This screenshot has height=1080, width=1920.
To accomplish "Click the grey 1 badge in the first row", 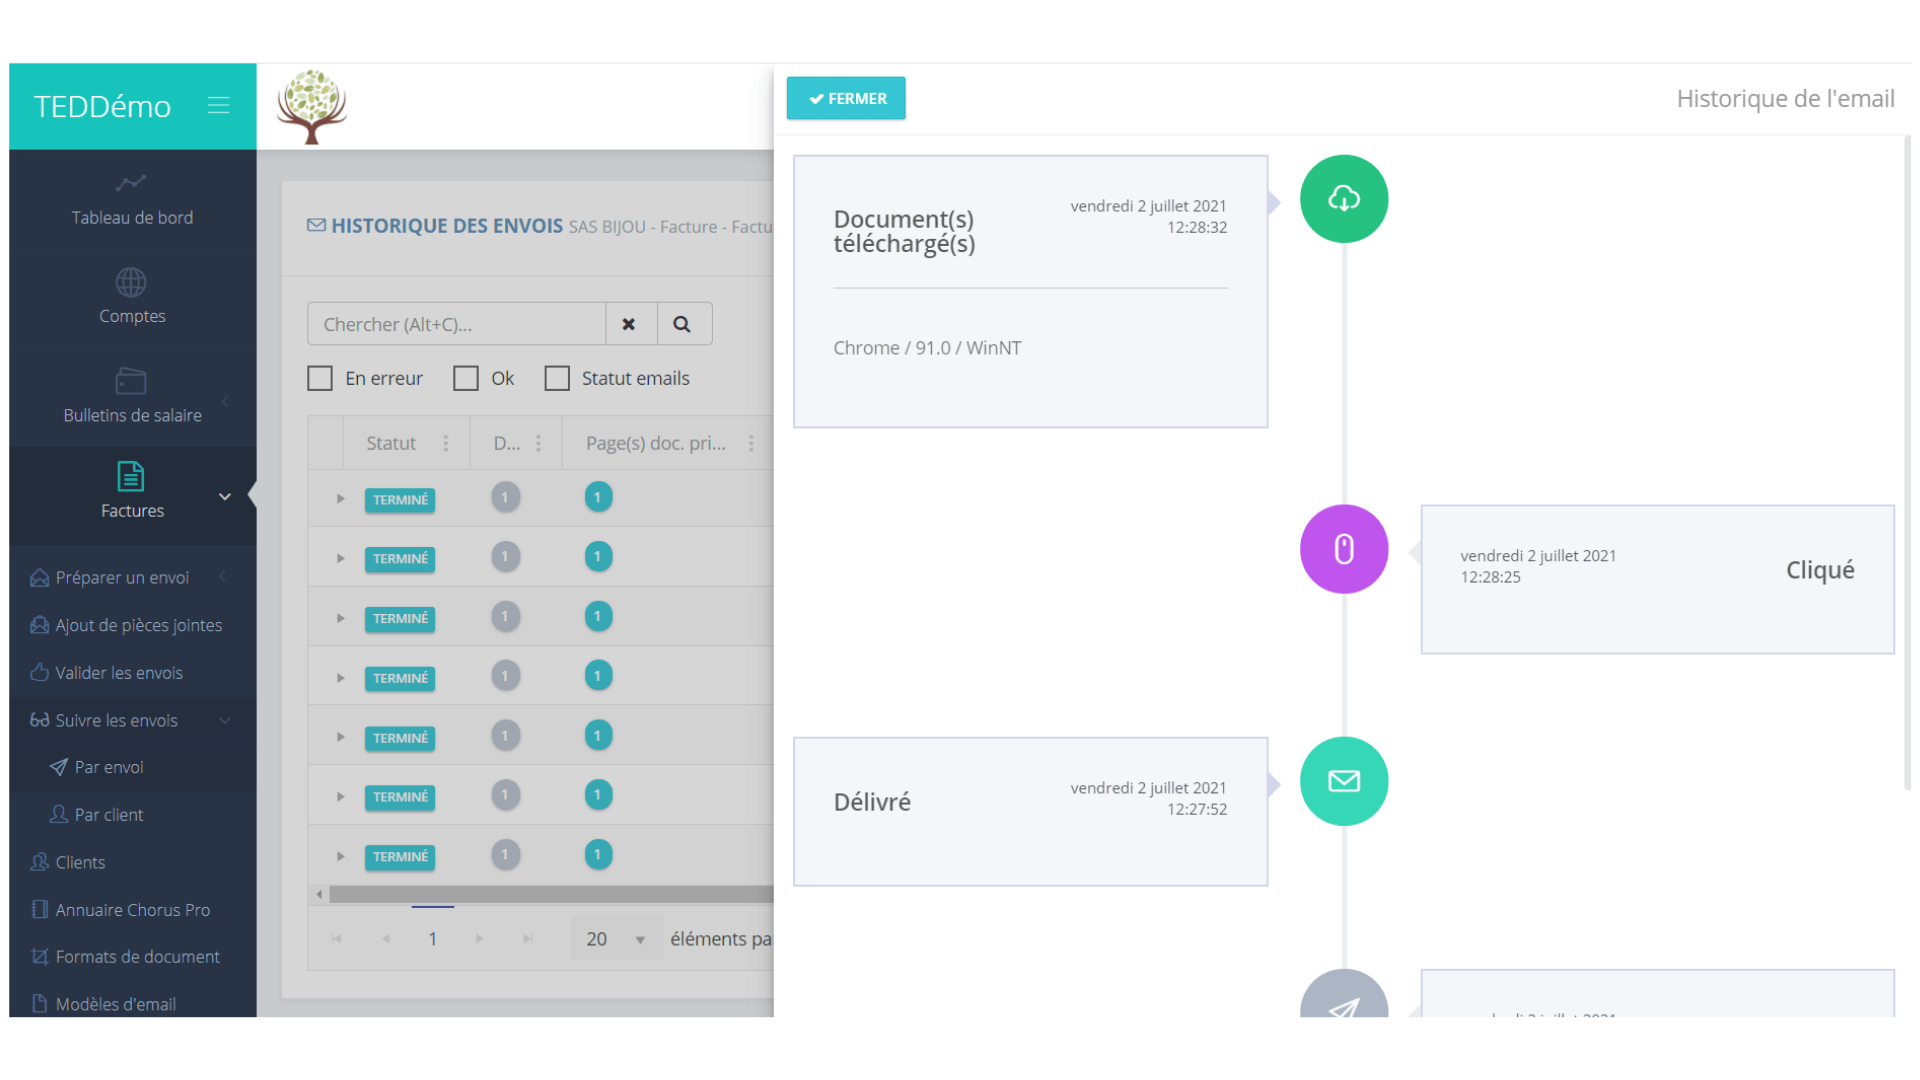I will pos(505,497).
